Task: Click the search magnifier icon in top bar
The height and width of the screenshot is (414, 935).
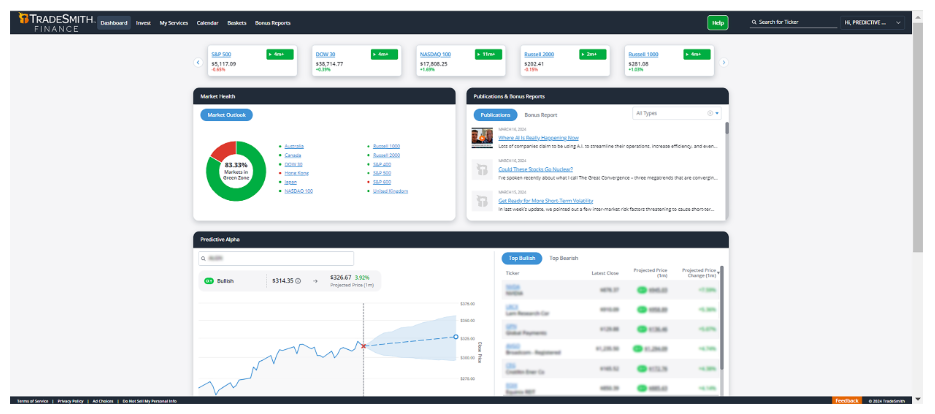Action: (x=754, y=23)
